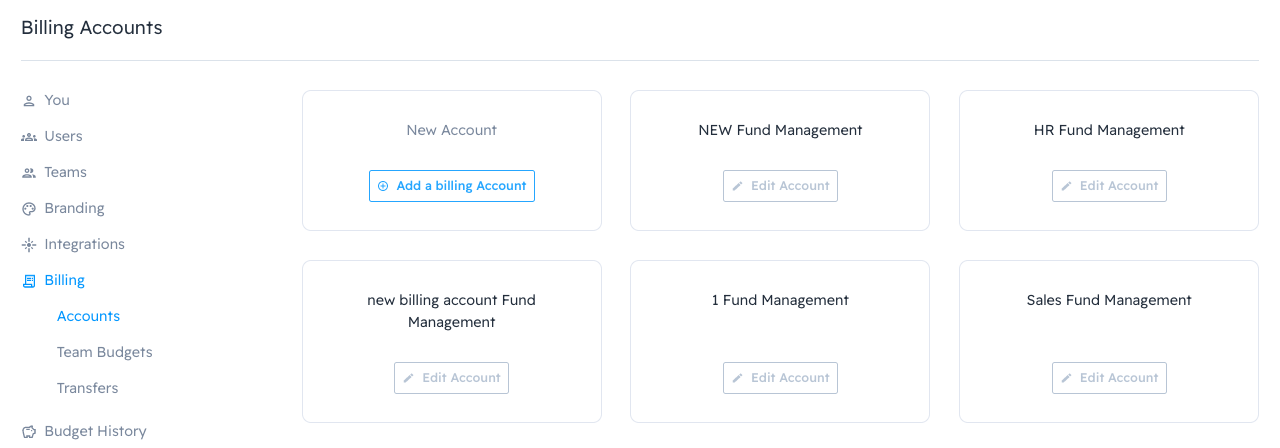Go to the Transfers section
The width and height of the screenshot is (1280, 448).
click(87, 388)
